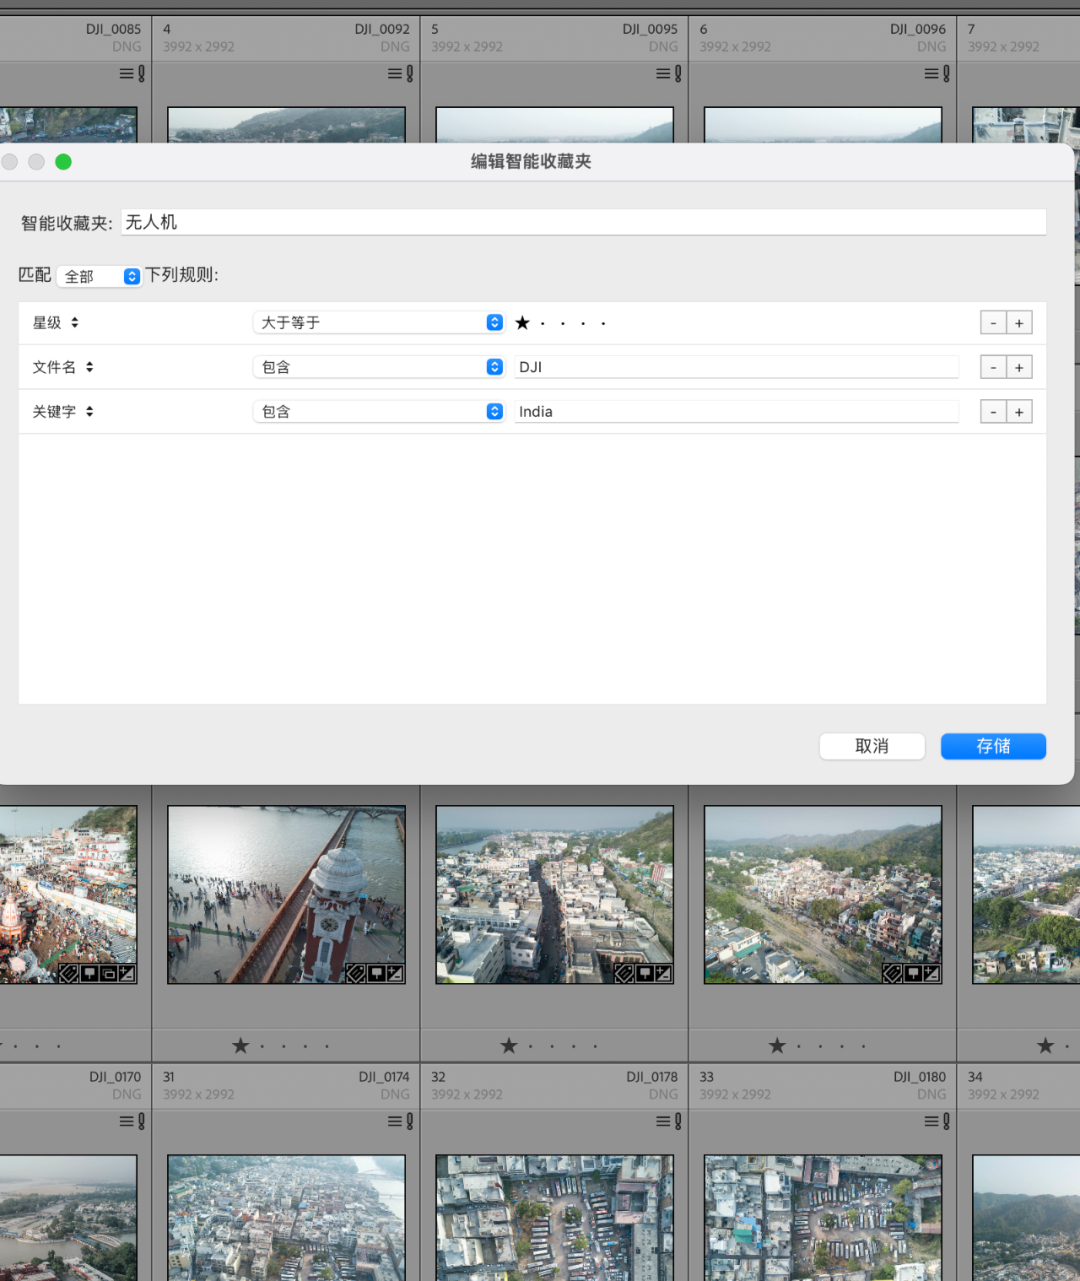Select the narrow street town thumbnail in grid
The width and height of the screenshot is (1080, 1281).
pos(554,895)
